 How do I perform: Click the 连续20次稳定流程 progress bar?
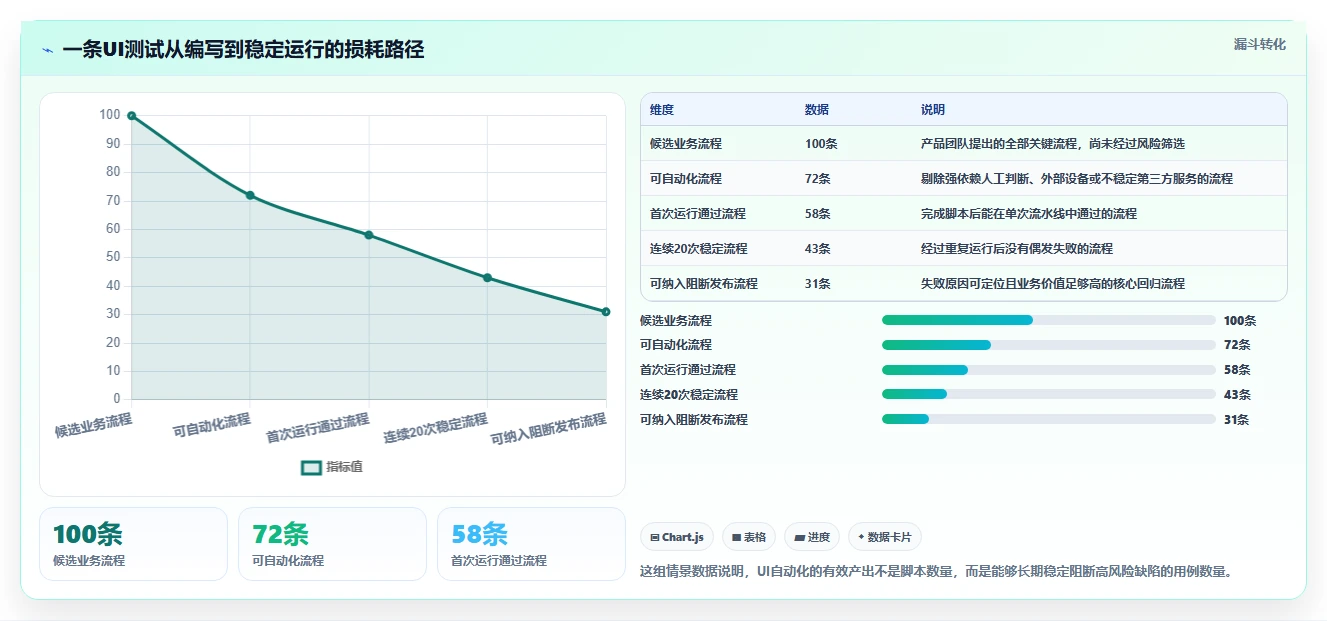[1049, 395]
